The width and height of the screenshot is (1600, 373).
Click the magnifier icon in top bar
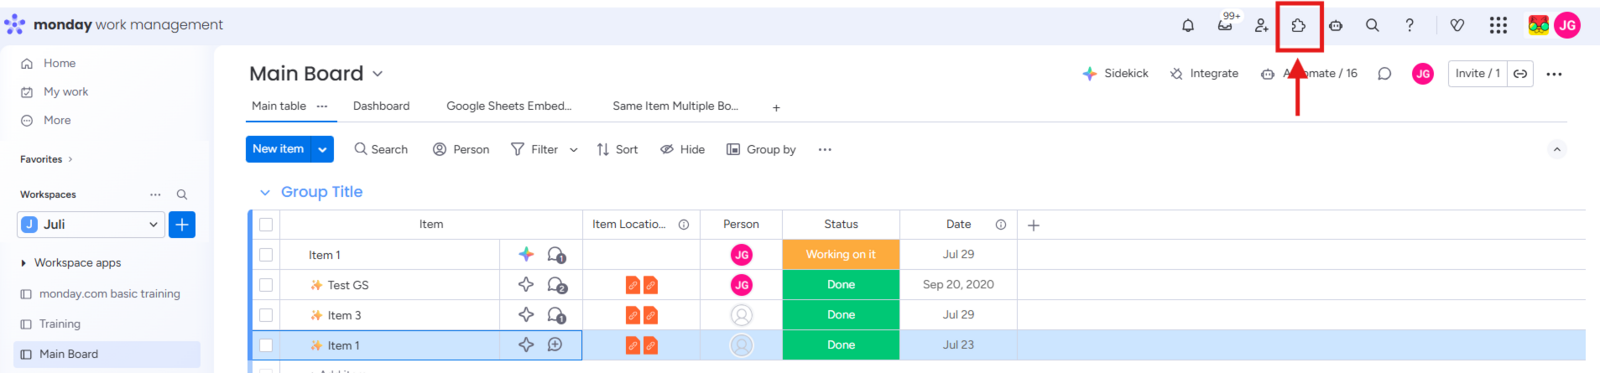point(1372,25)
